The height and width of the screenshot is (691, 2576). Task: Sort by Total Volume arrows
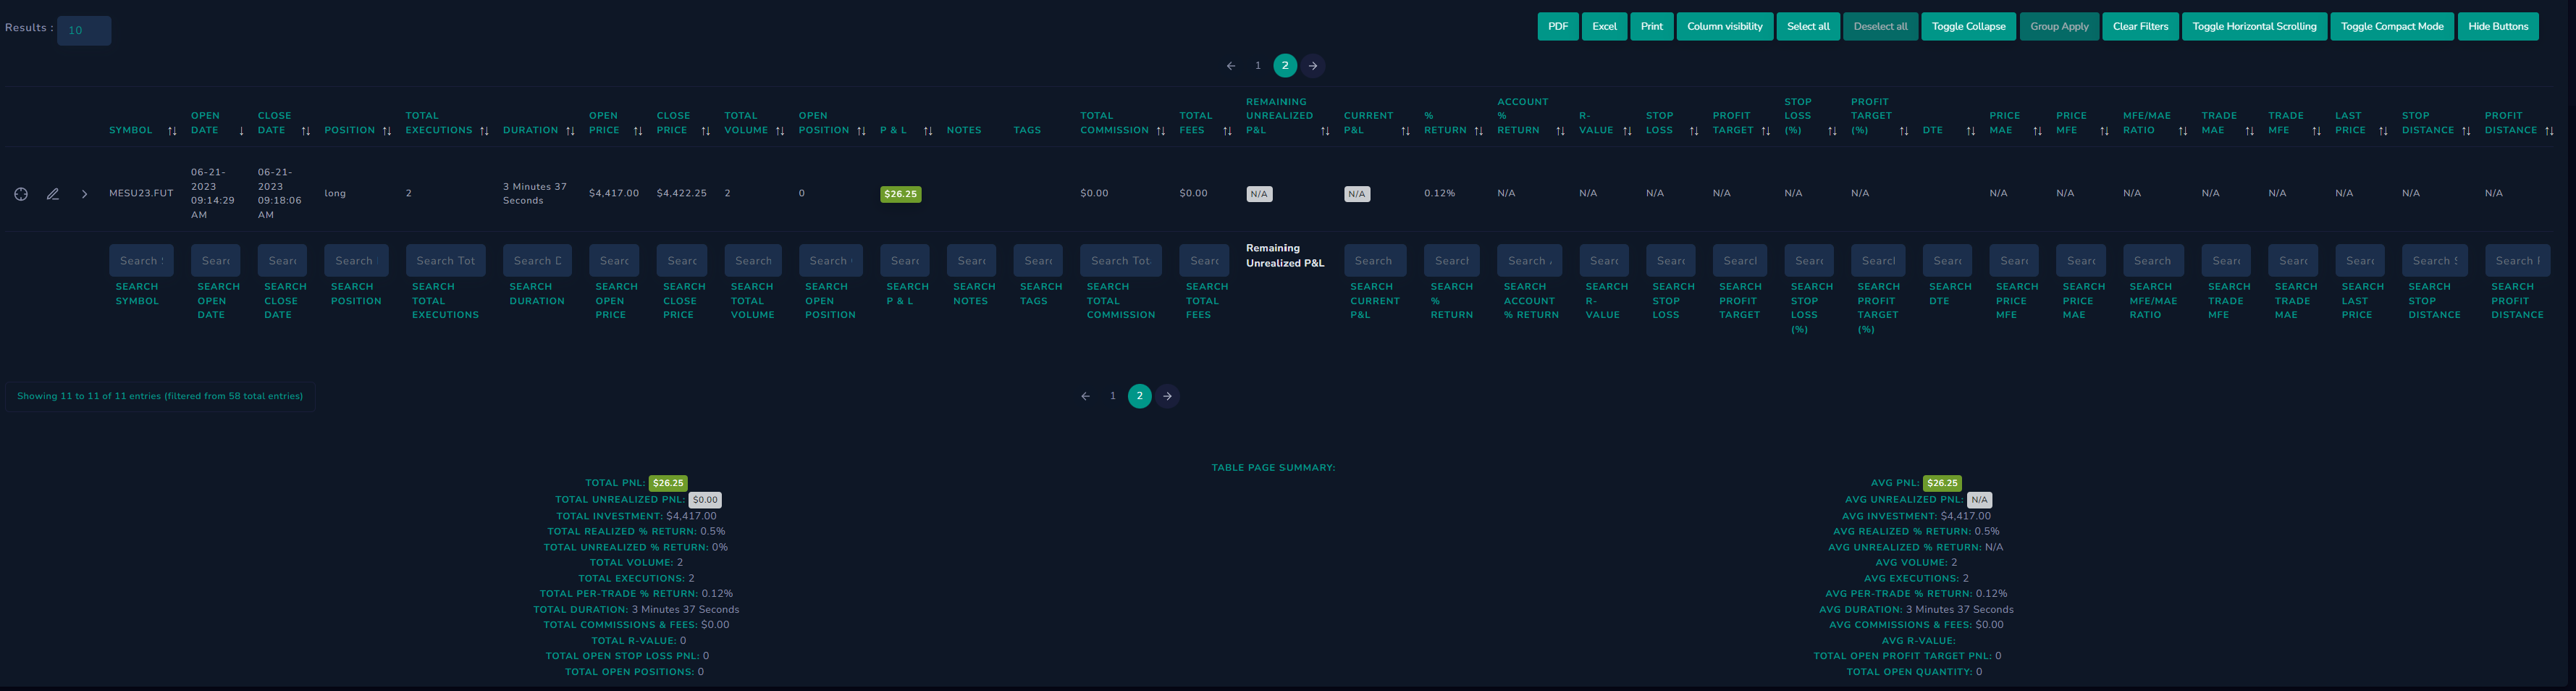780,131
